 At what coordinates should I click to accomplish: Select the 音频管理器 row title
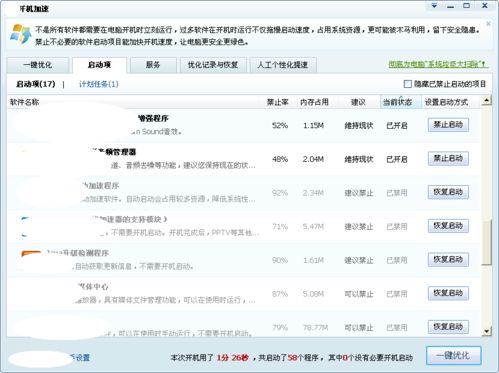pyautogui.click(x=114, y=152)
